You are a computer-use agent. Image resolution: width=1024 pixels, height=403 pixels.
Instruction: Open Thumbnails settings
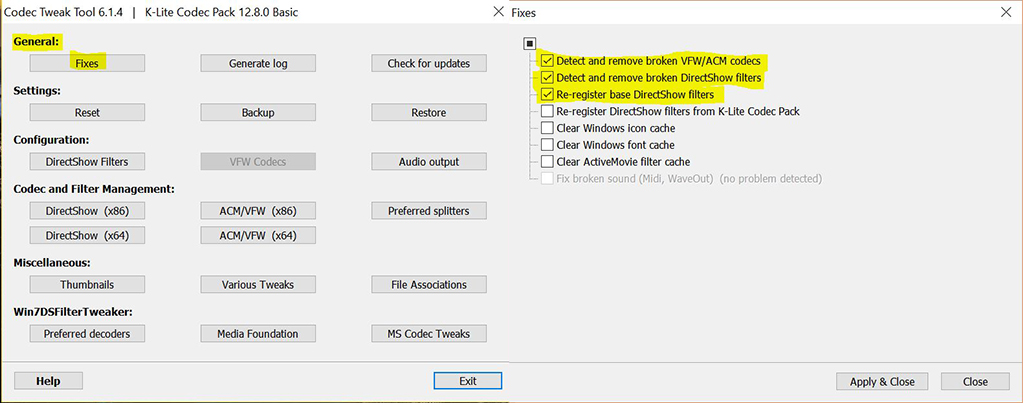coord(88,285)
